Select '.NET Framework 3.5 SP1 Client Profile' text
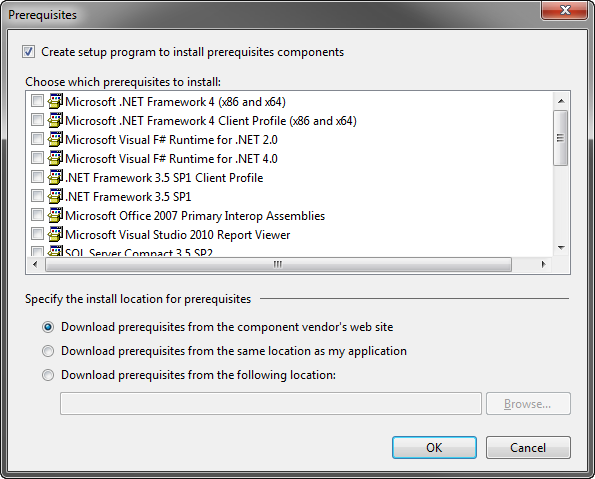Screen dimensions: 595x479 [164, 178]
